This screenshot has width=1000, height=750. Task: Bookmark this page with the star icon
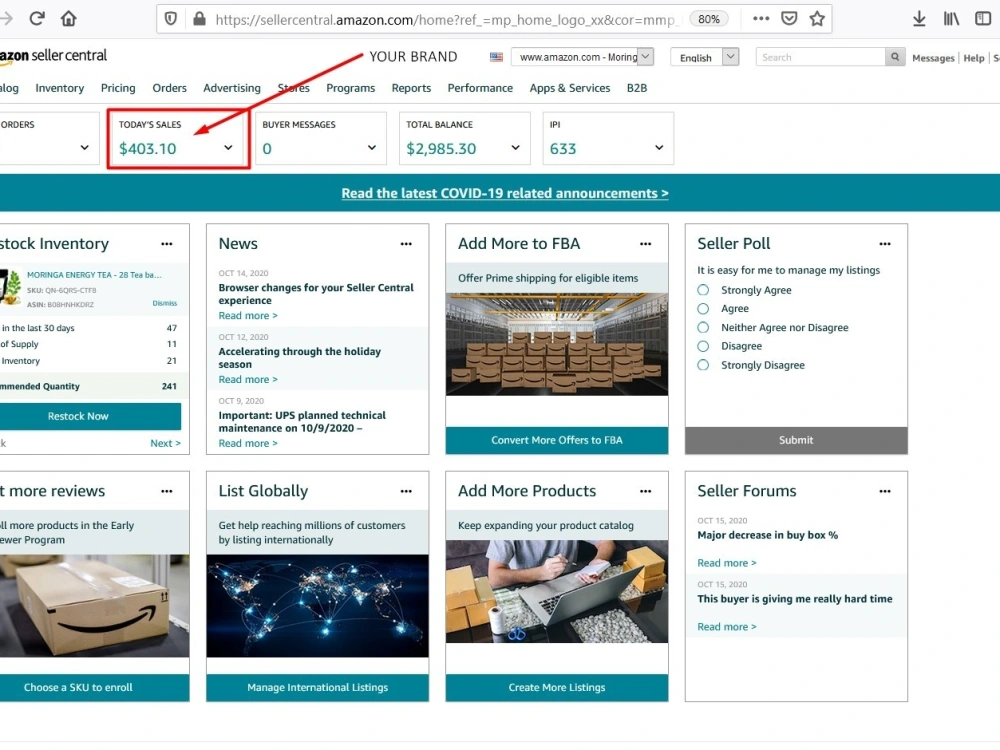coord(817,18)
